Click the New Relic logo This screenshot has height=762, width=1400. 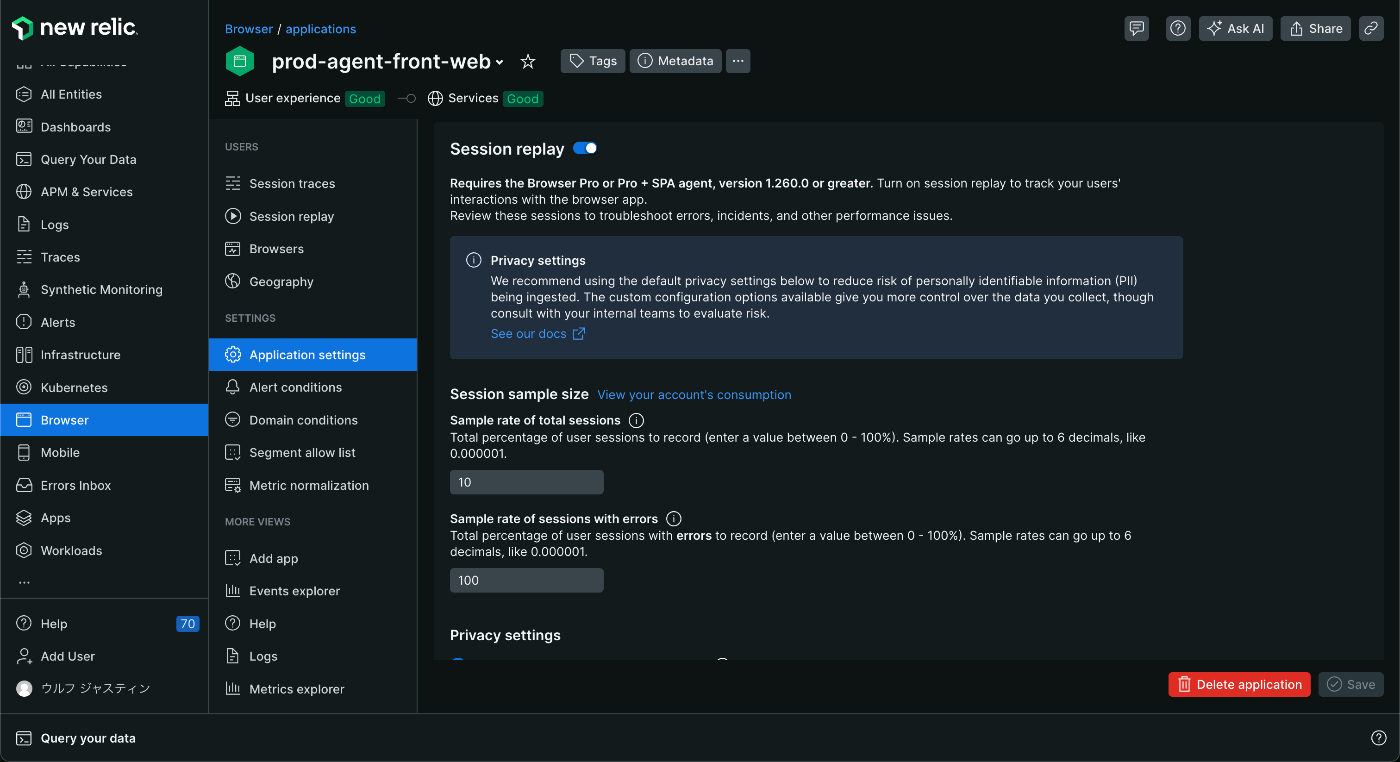pyautogui.click(x=74, y=28)
